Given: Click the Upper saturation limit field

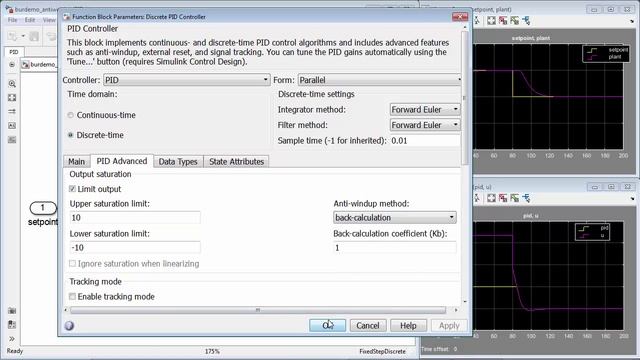Looking at the screenshot, I should pyautogui.click(x=135, y=218).
